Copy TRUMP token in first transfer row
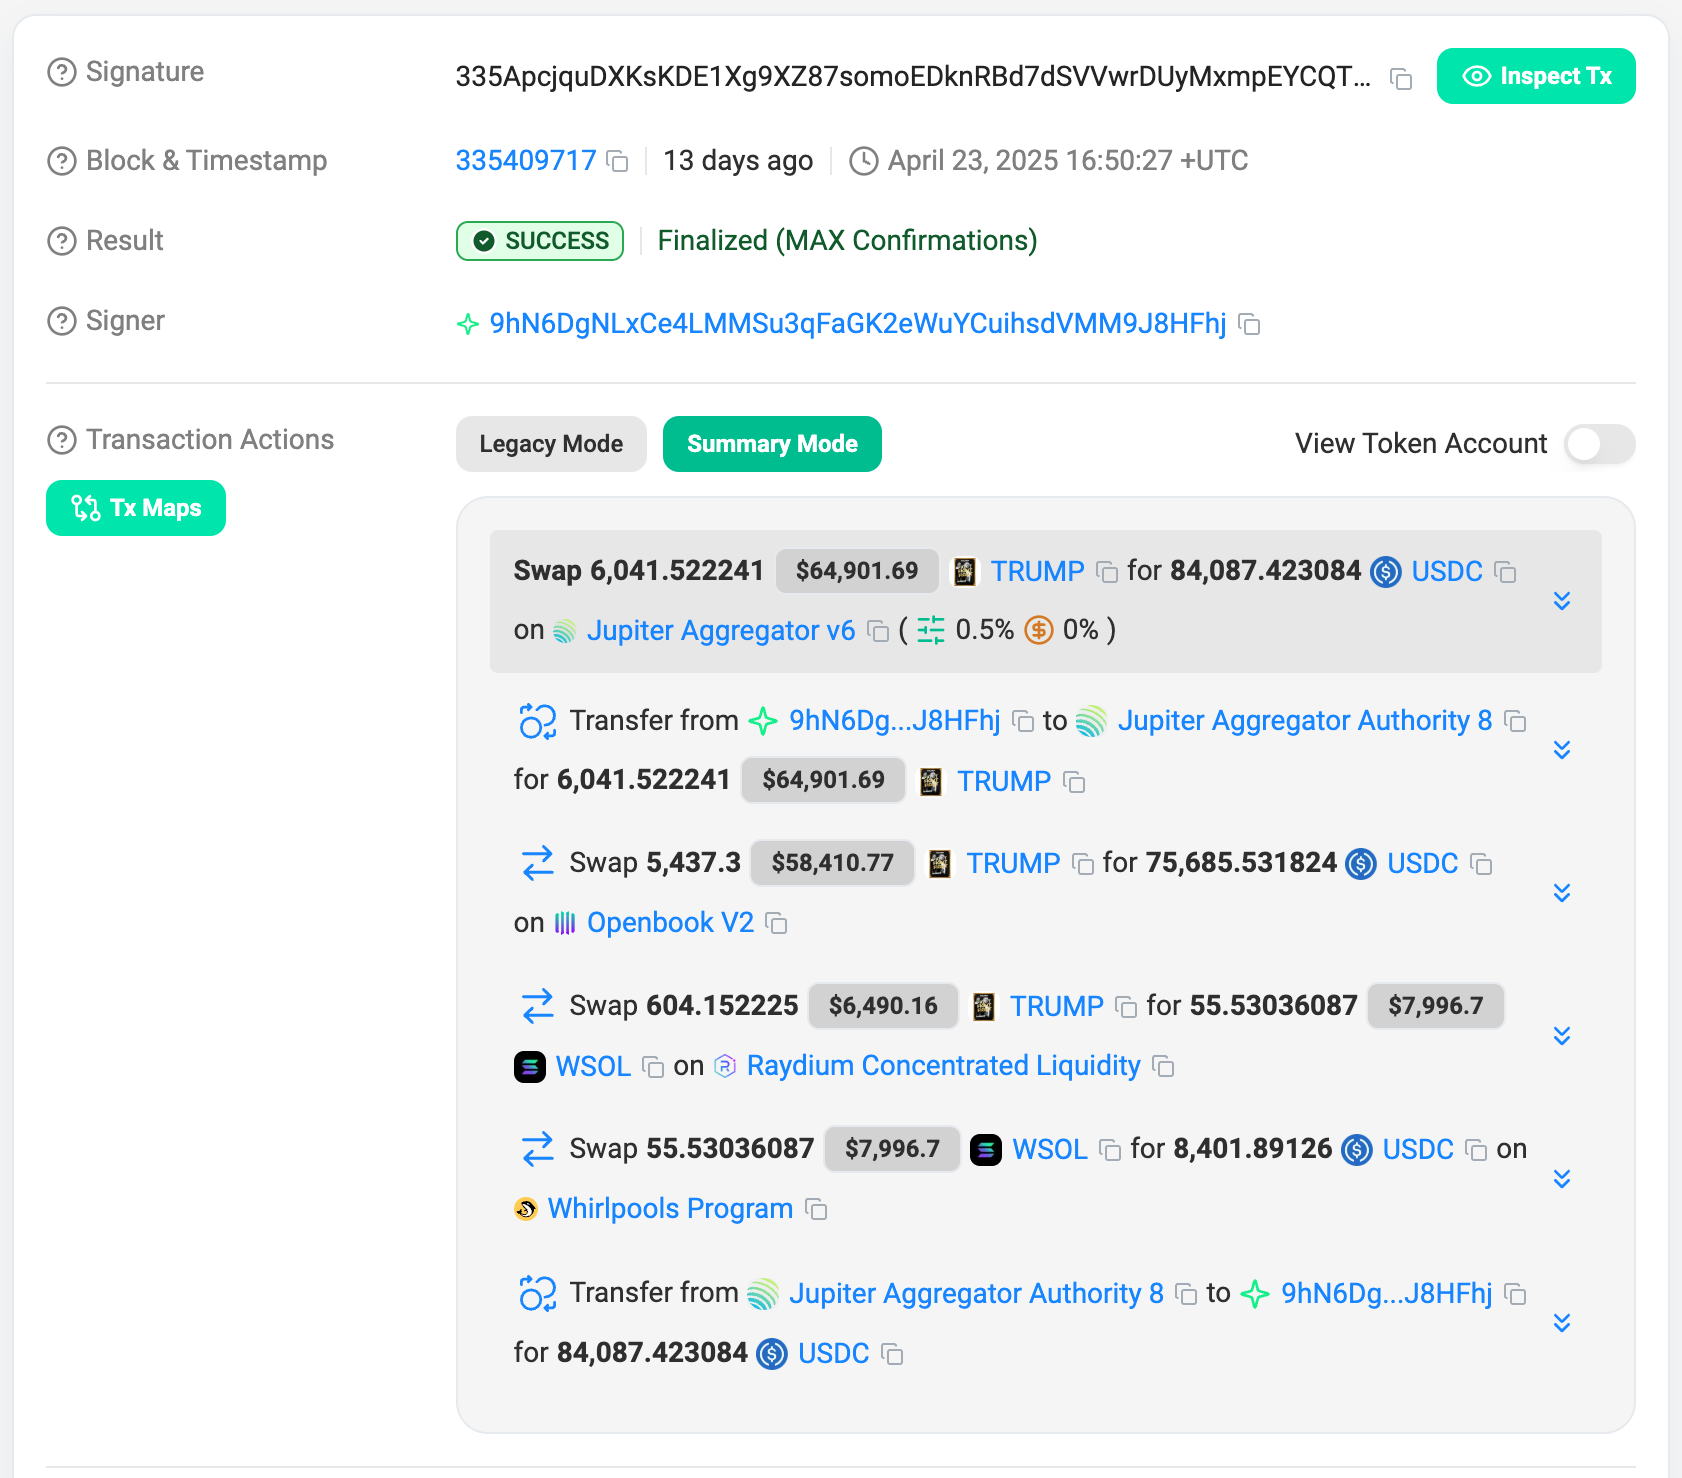Viewport: 1682px width, 1478px height. click(1074, 782)
